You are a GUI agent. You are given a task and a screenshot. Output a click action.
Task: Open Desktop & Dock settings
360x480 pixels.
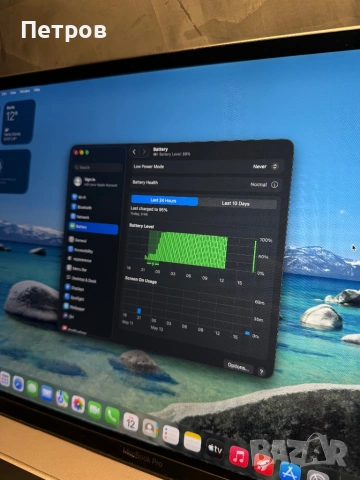[81, 279]
